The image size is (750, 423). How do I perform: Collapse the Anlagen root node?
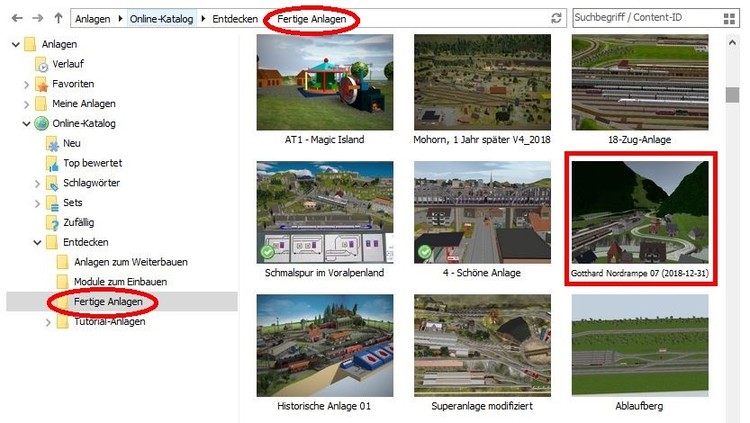[x=16, y=45]
